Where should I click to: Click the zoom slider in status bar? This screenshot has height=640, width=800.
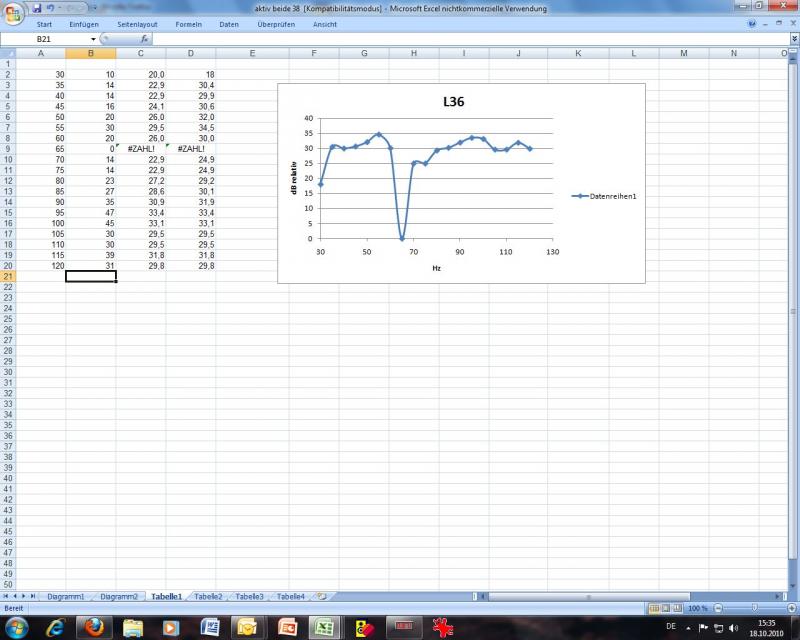tap(753, 608)
